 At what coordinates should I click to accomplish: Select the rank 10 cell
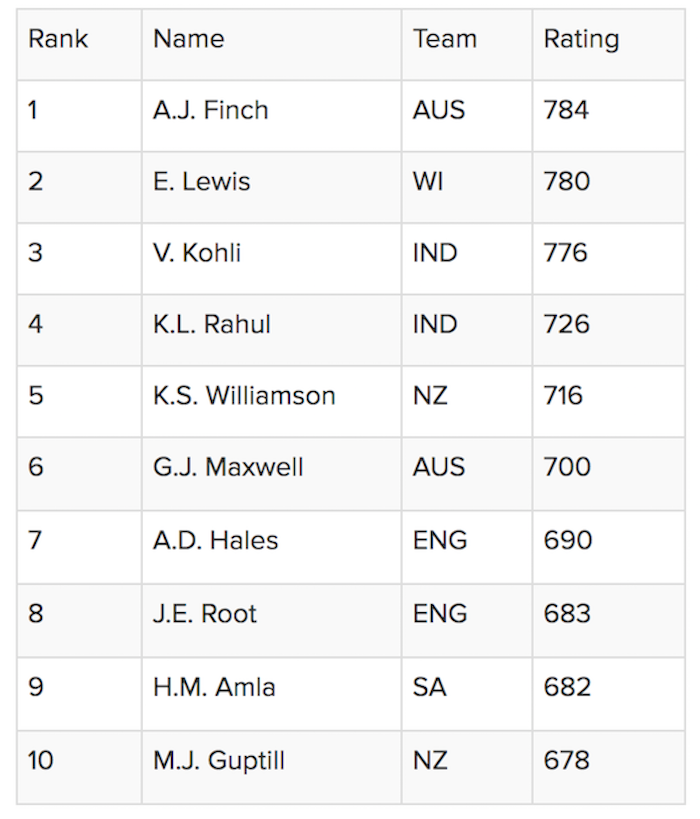click(40, 761)
